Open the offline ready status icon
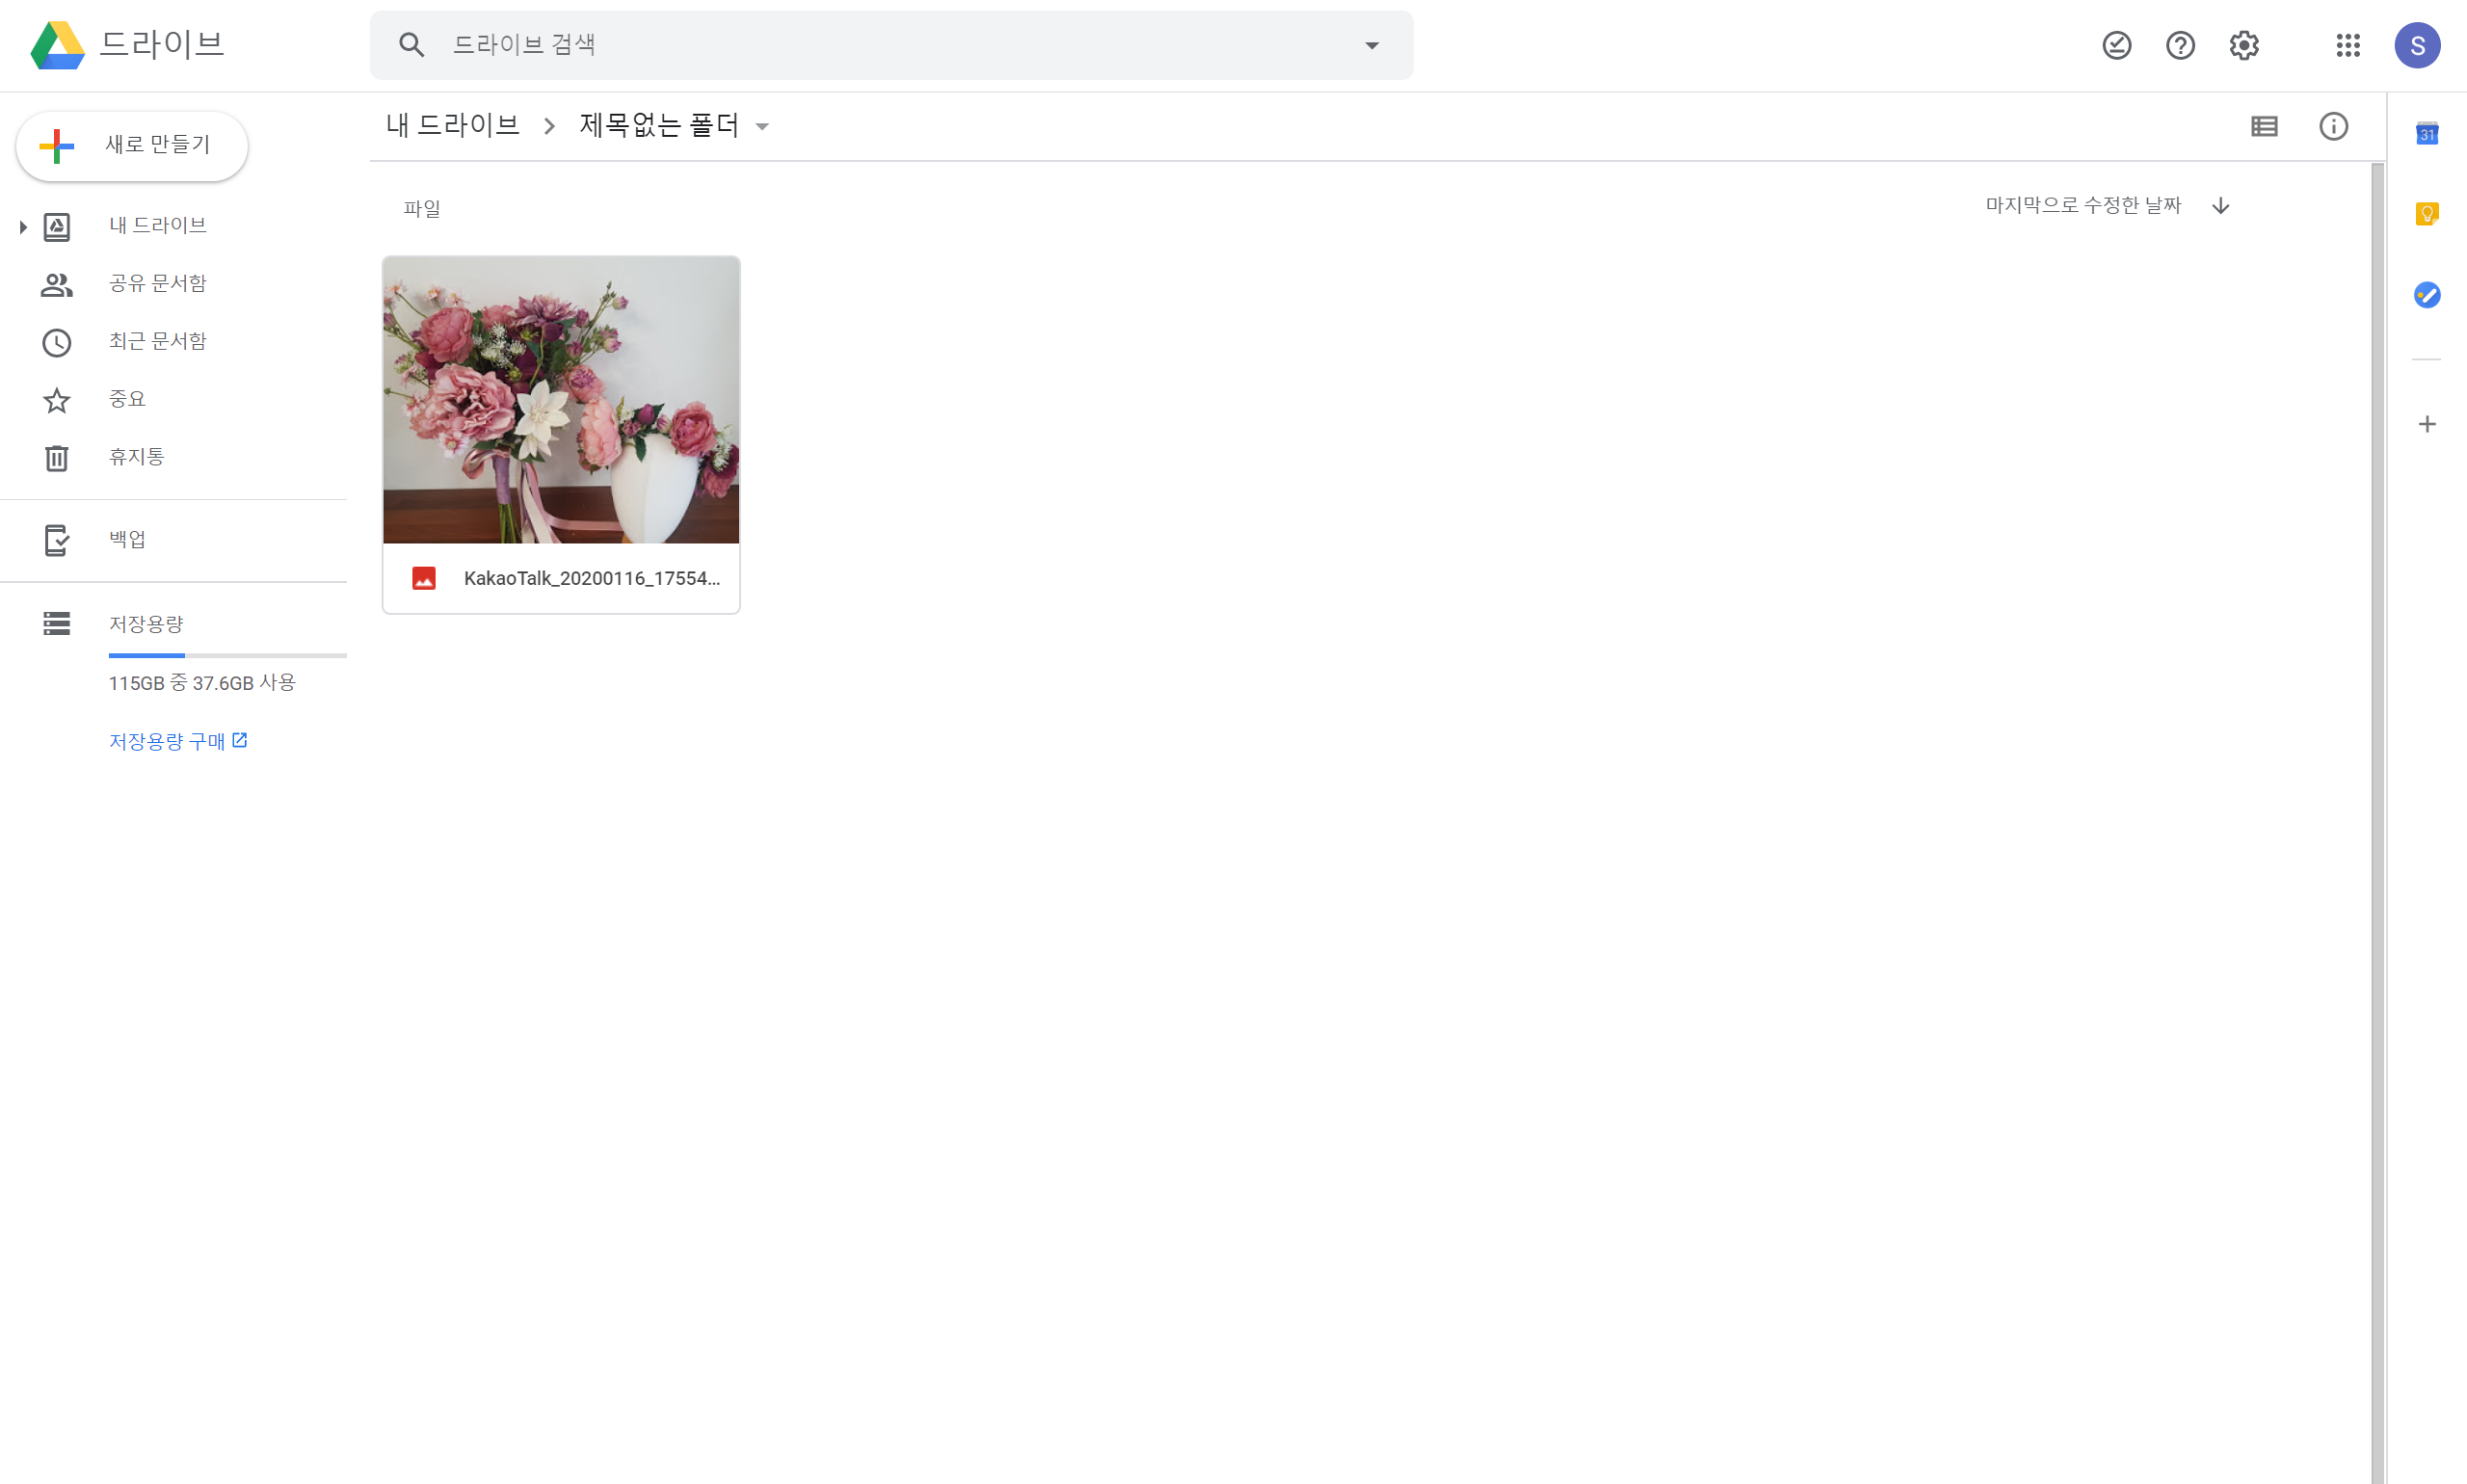Viewport: 2467px width, 1484px height. coord(2116,45)
